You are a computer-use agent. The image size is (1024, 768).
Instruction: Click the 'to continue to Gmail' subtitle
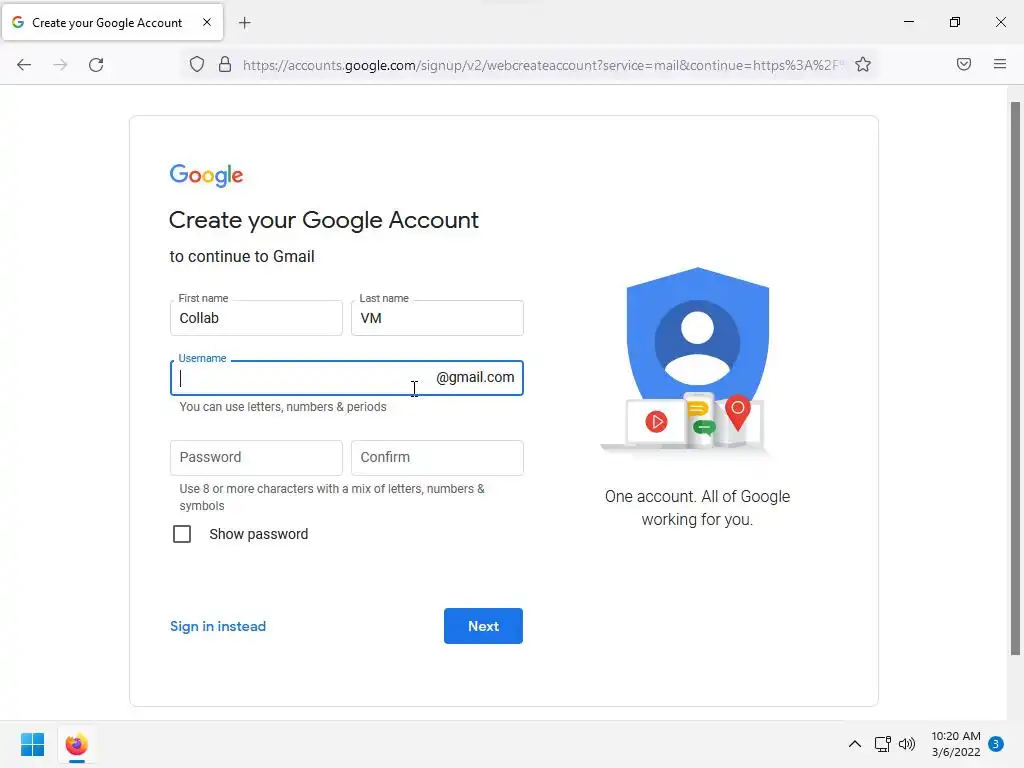pos(242,257)
